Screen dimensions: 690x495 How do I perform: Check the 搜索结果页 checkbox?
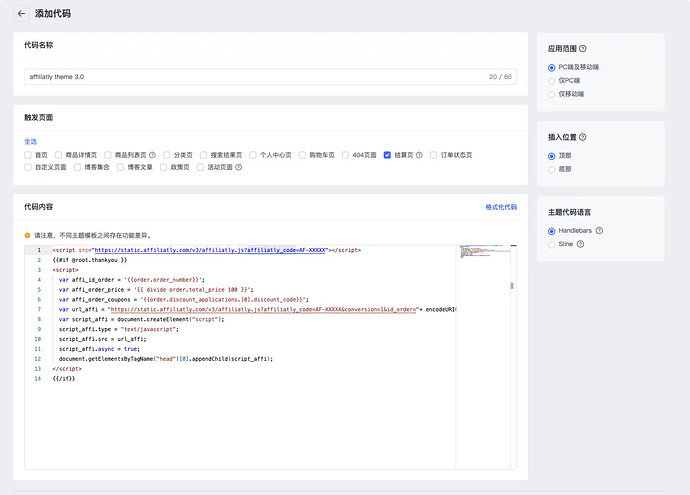tap(203, 155)
